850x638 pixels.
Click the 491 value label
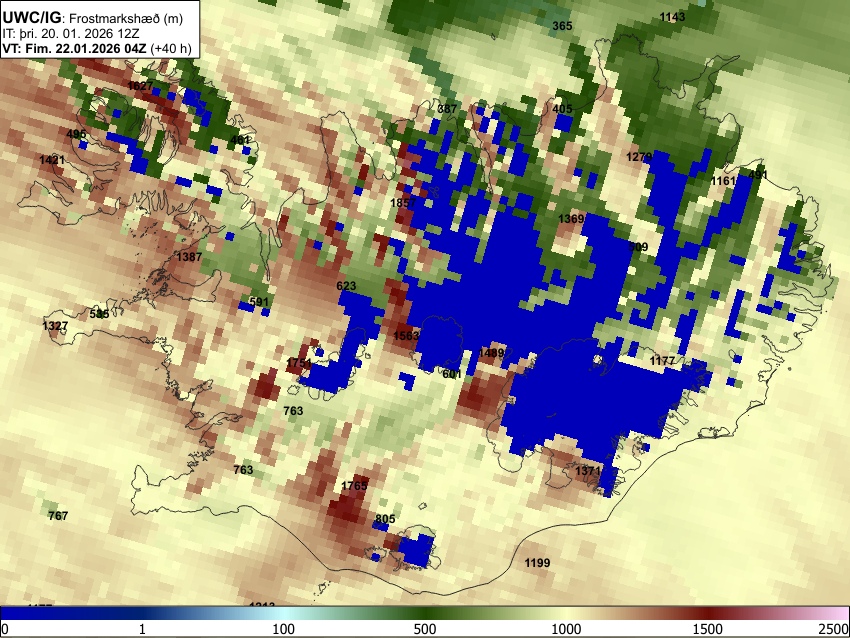pyautogui.click(x=758, y=175)
